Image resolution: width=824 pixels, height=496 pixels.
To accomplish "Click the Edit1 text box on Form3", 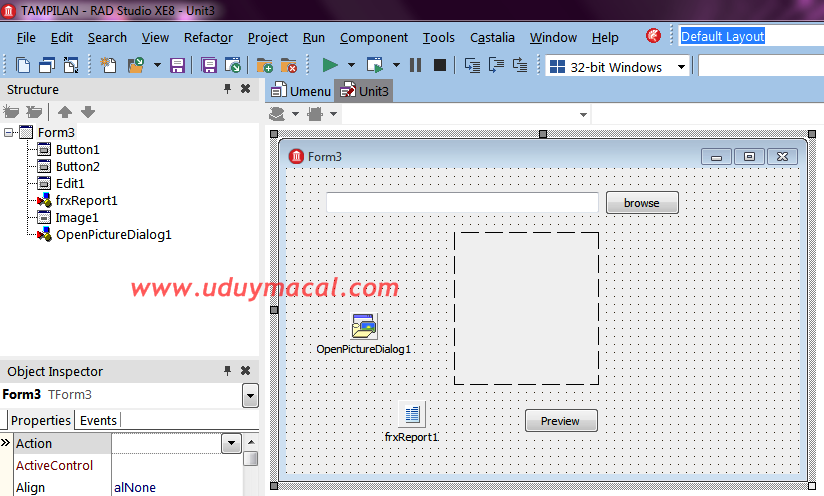I will (x=462, y=203).
